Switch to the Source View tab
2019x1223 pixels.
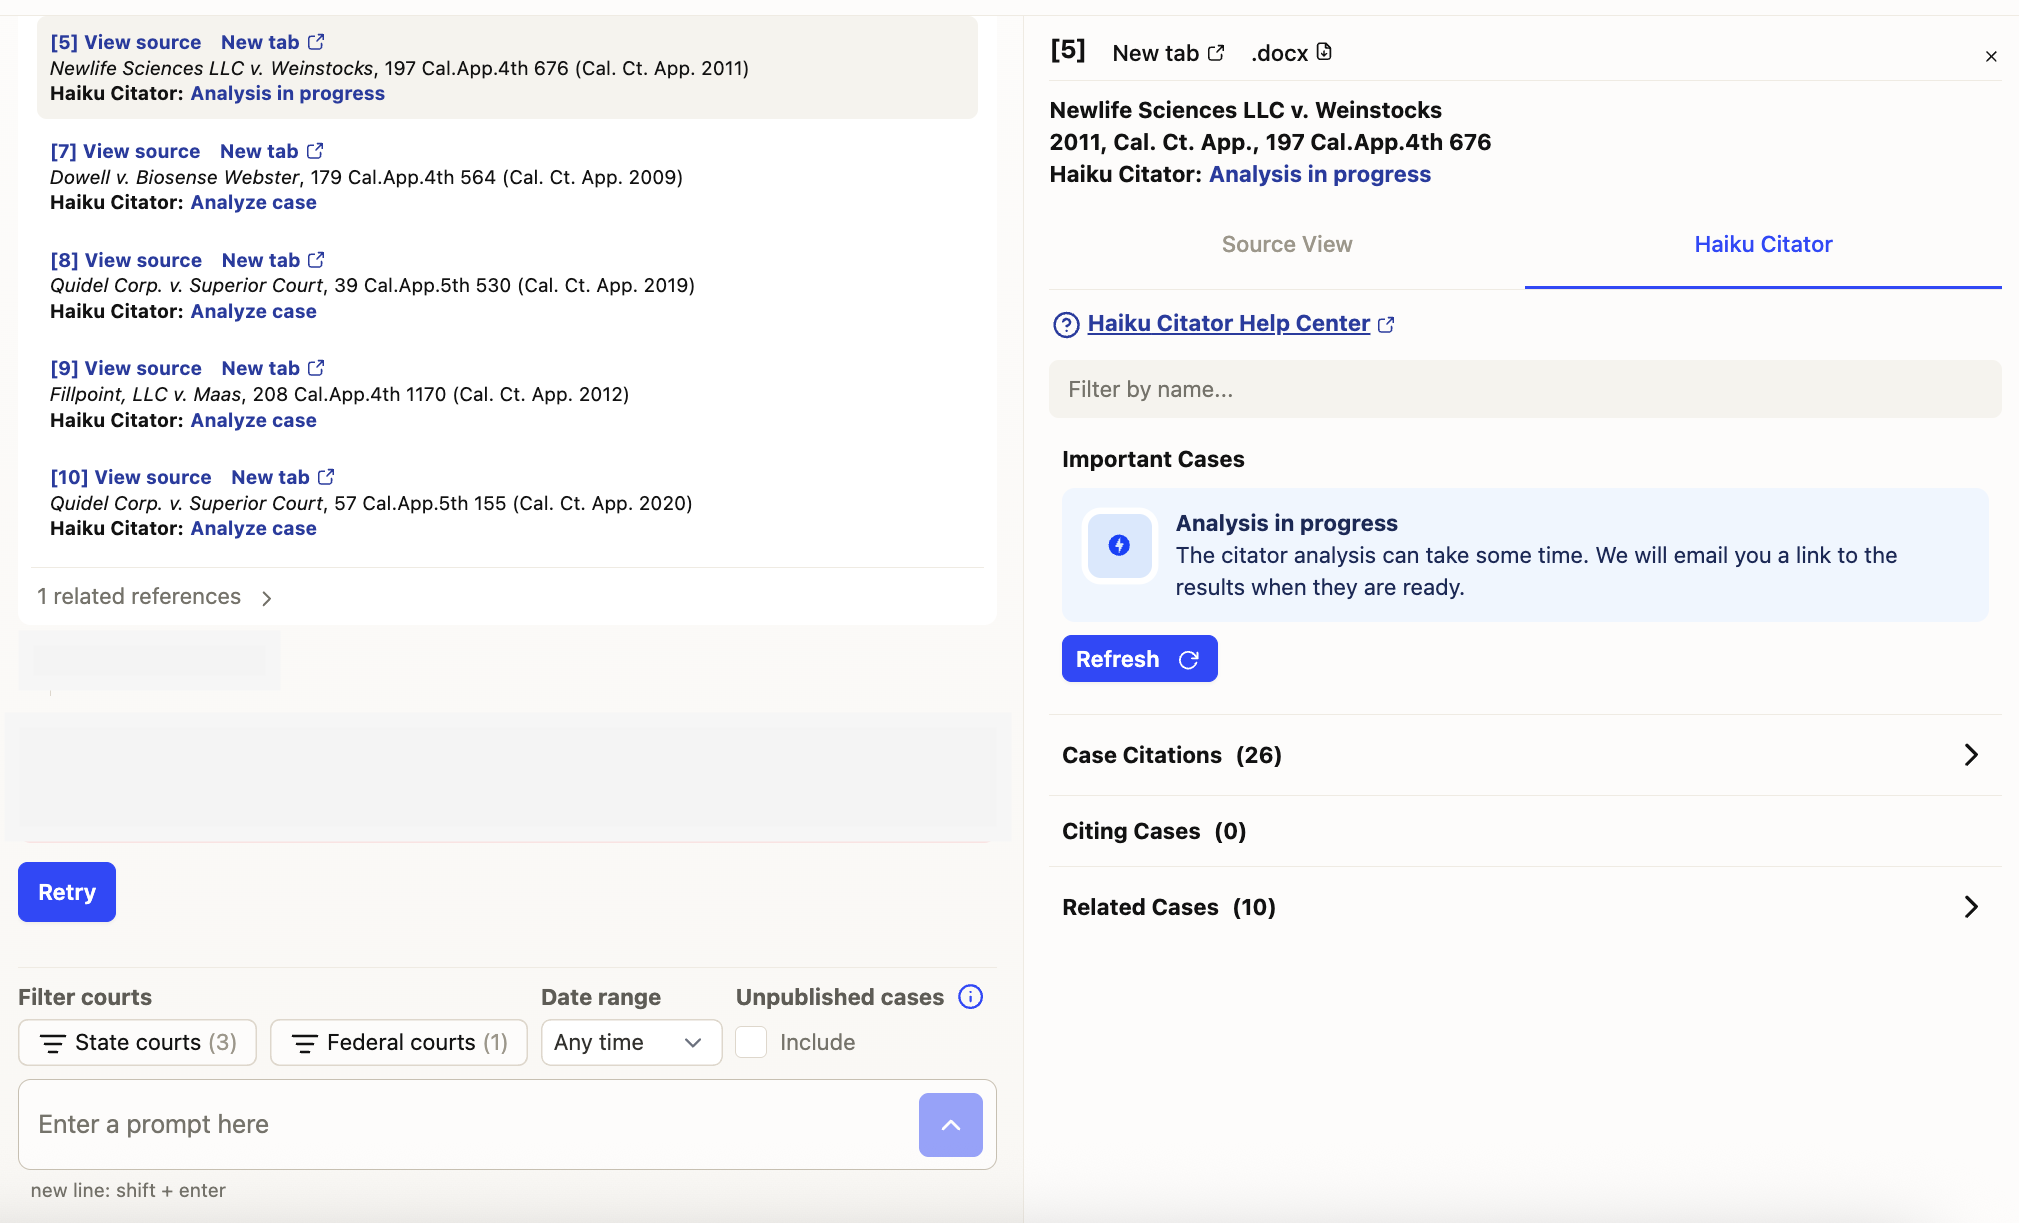pos(1286,244)
